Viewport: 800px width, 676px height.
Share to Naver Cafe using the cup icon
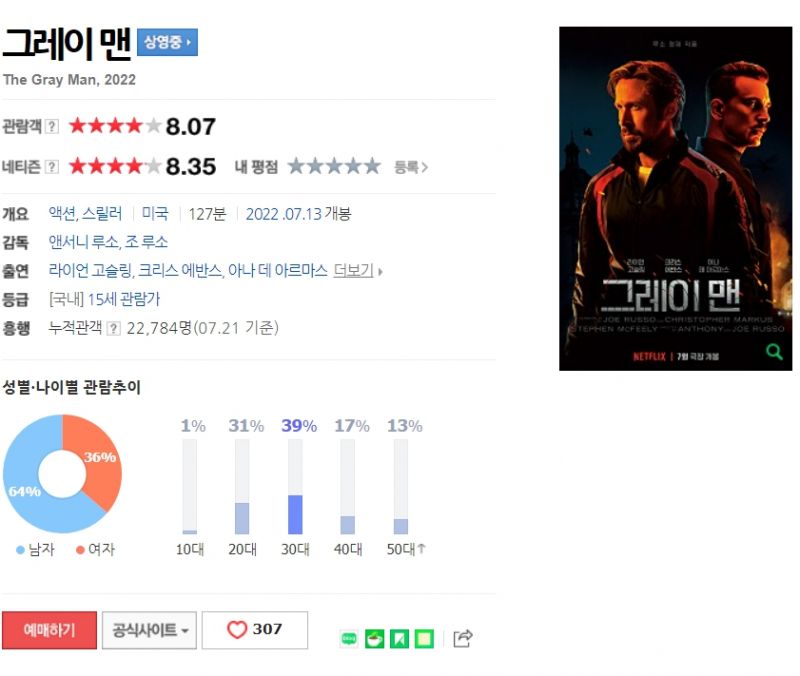[374, 639]
